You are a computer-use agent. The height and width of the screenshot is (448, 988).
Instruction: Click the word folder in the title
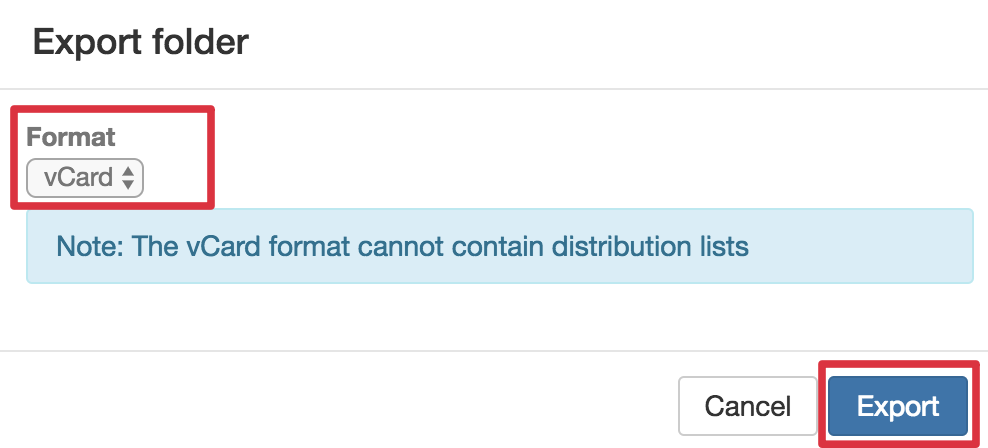tap(200, 42)
